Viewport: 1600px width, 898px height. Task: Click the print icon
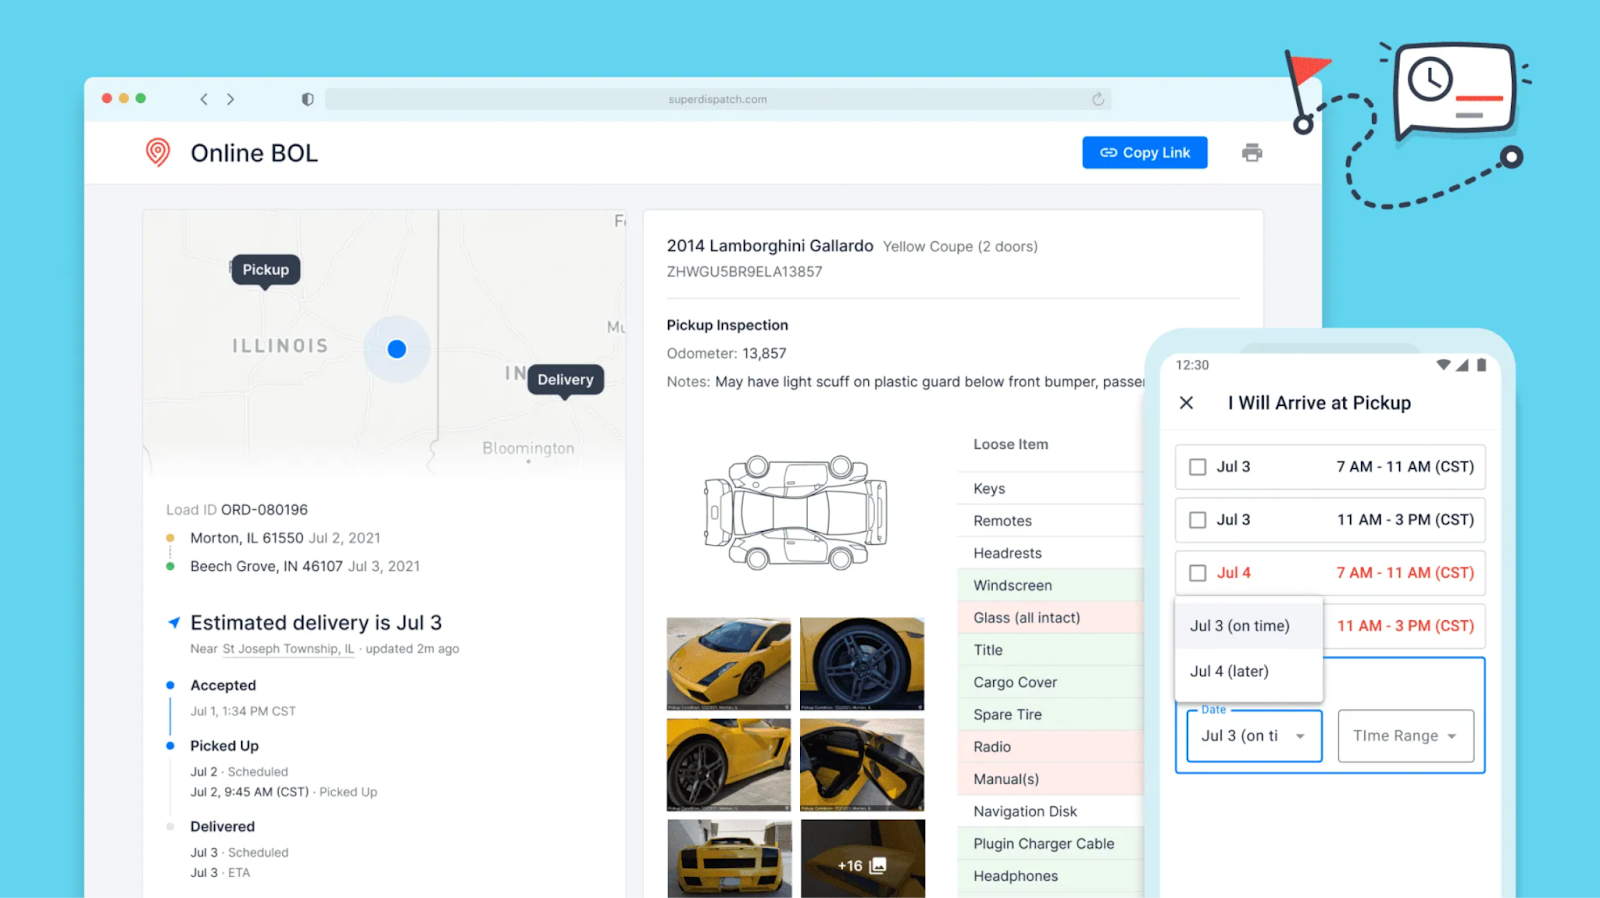click(1252, 152)
